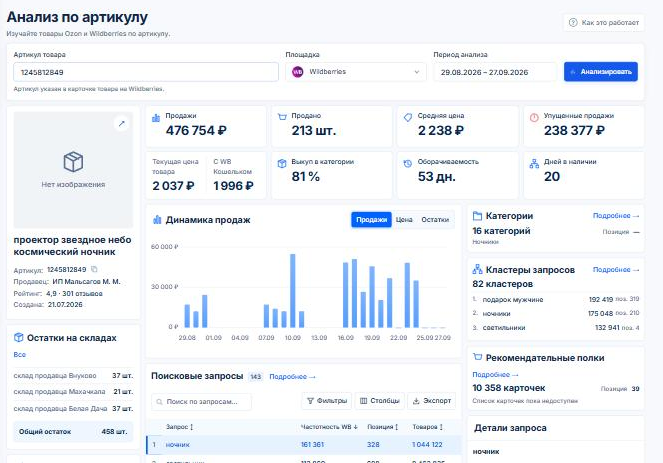Click the Продажи bar chart icon

tap(156, 118)
